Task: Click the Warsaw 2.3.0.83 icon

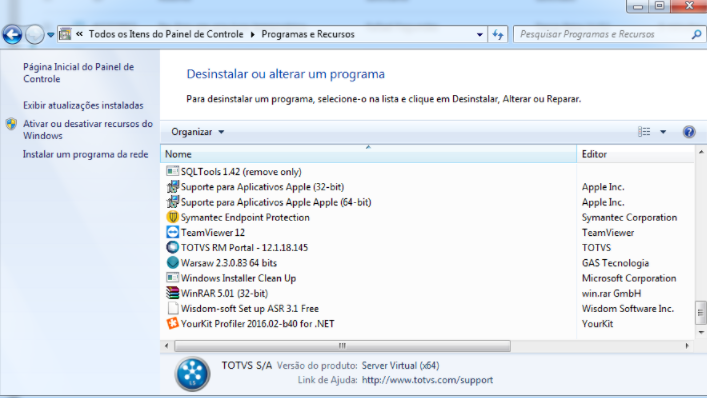Action: (172, 263)
